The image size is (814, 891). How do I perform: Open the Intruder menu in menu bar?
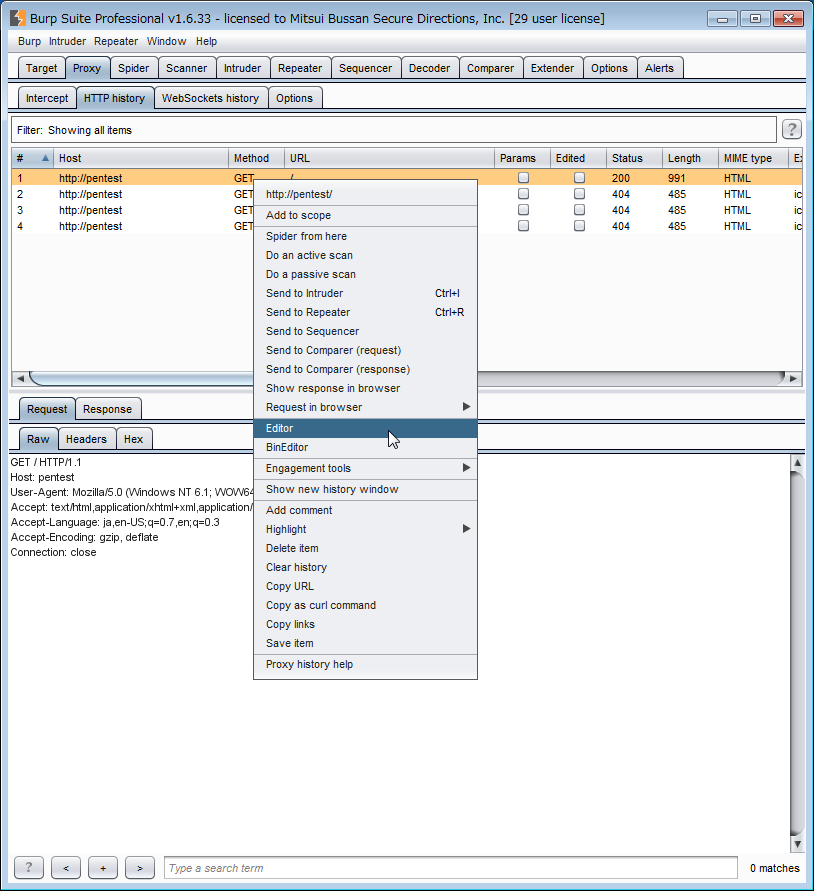tap(68, 41)
